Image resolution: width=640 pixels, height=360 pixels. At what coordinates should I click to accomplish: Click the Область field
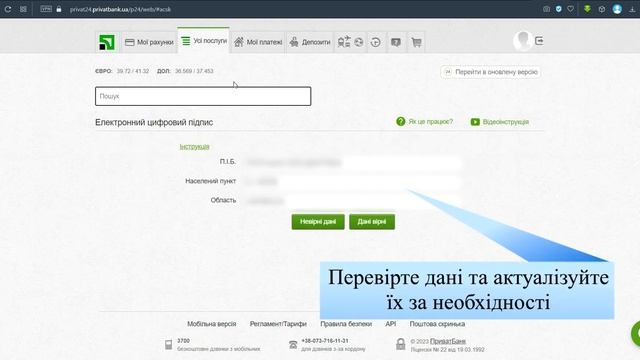coord(352,200)
